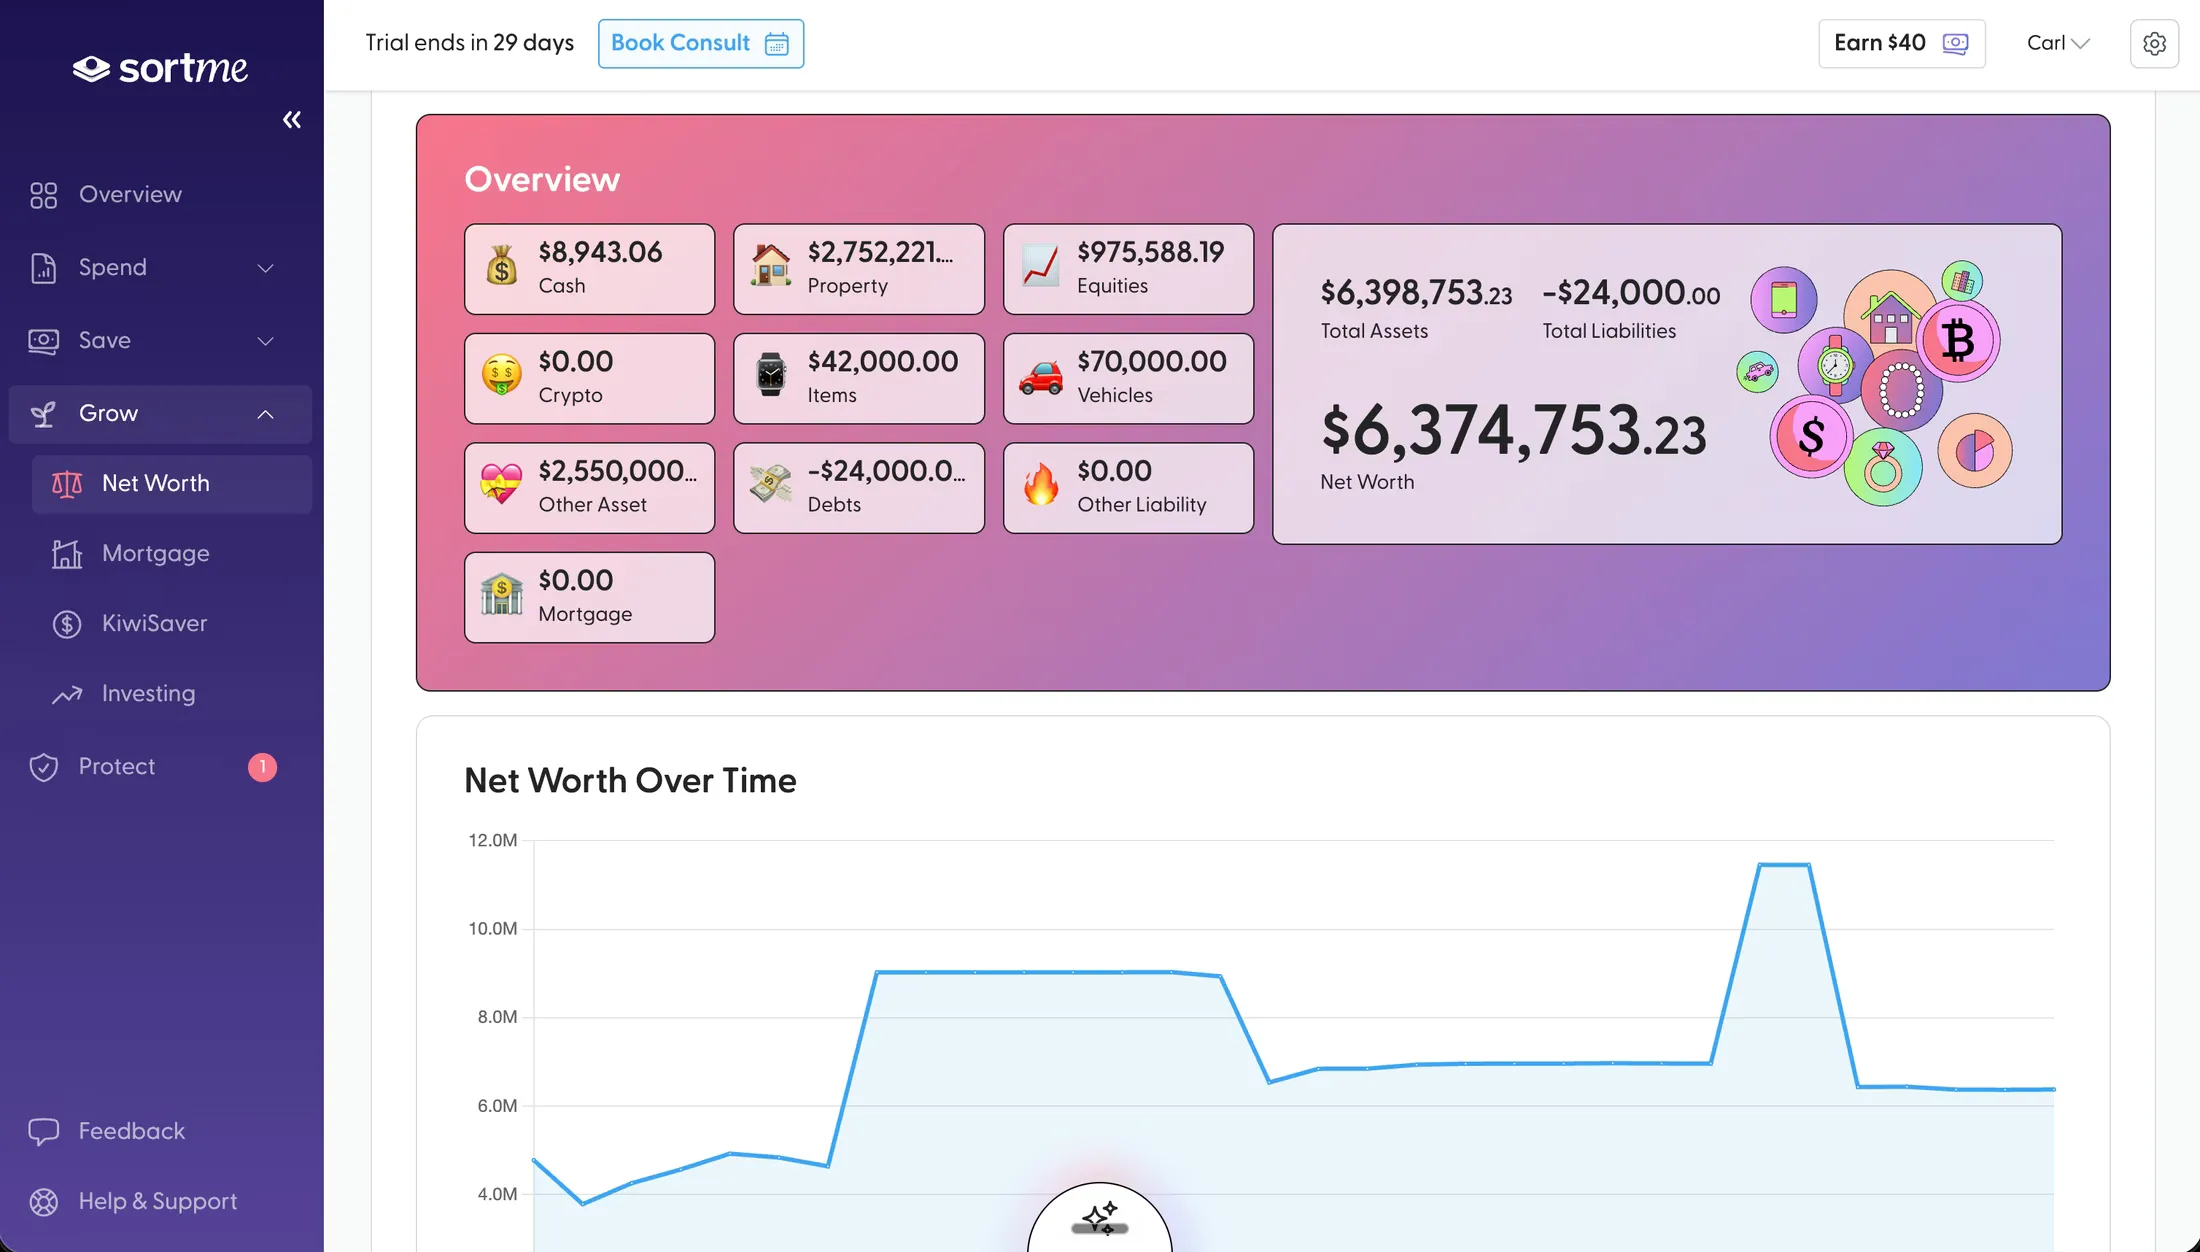Click the Feedback speech-bubble icon

(43, 1131)
